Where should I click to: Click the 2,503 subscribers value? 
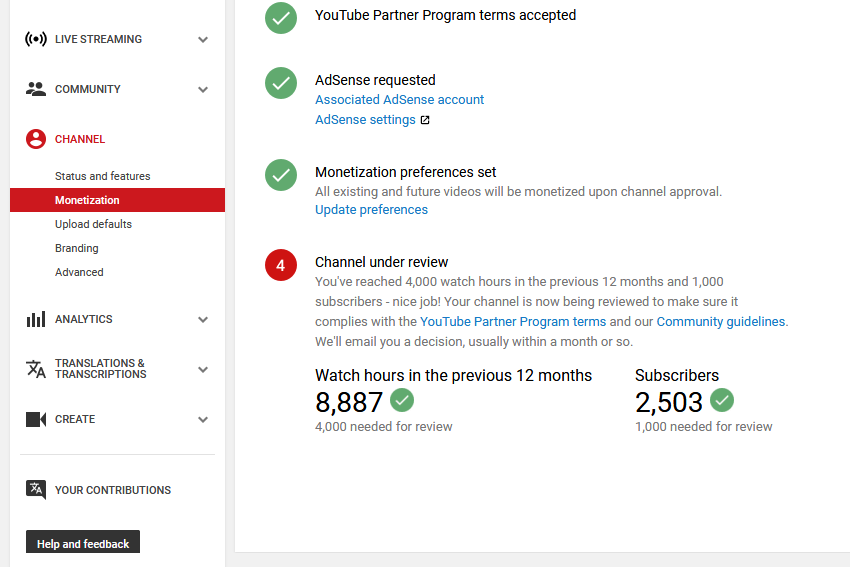click(x=669, y=402)
